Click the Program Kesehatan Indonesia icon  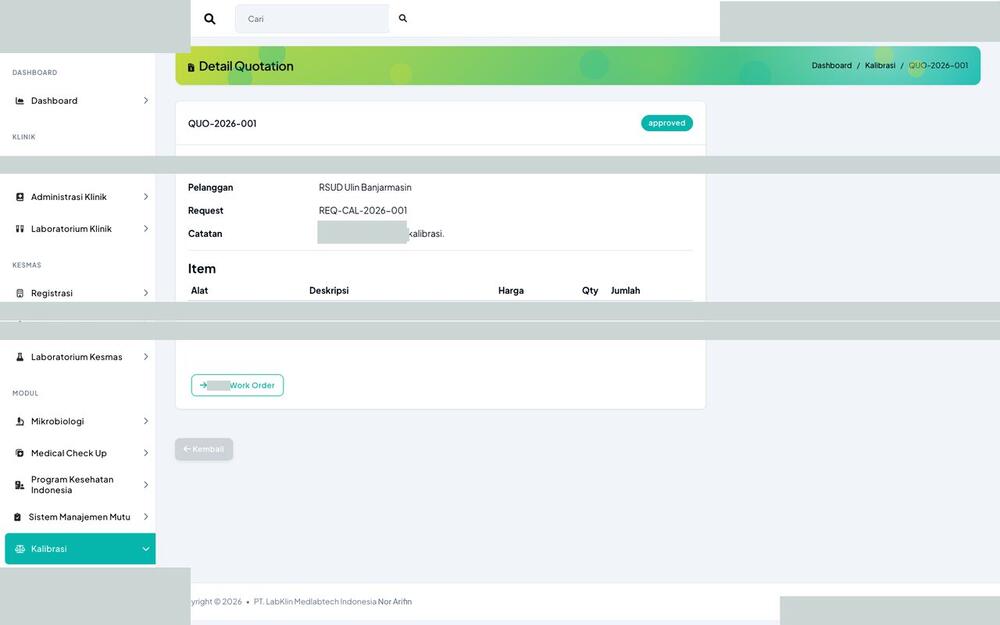tap(20, 485)
